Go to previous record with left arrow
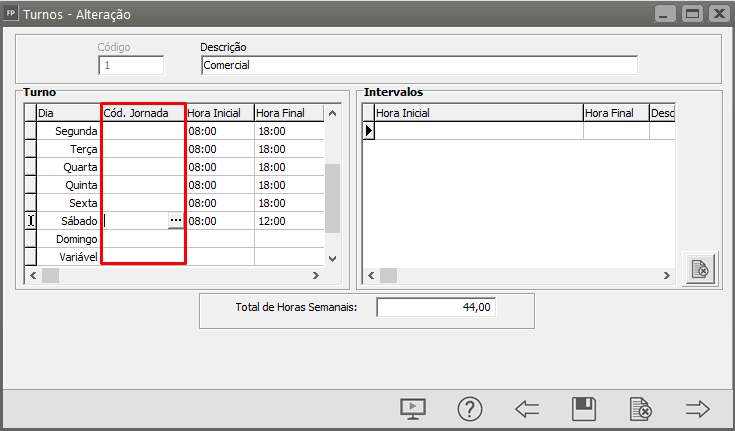Viewport: 735px width, 431px height. click(x=527, y=409)
